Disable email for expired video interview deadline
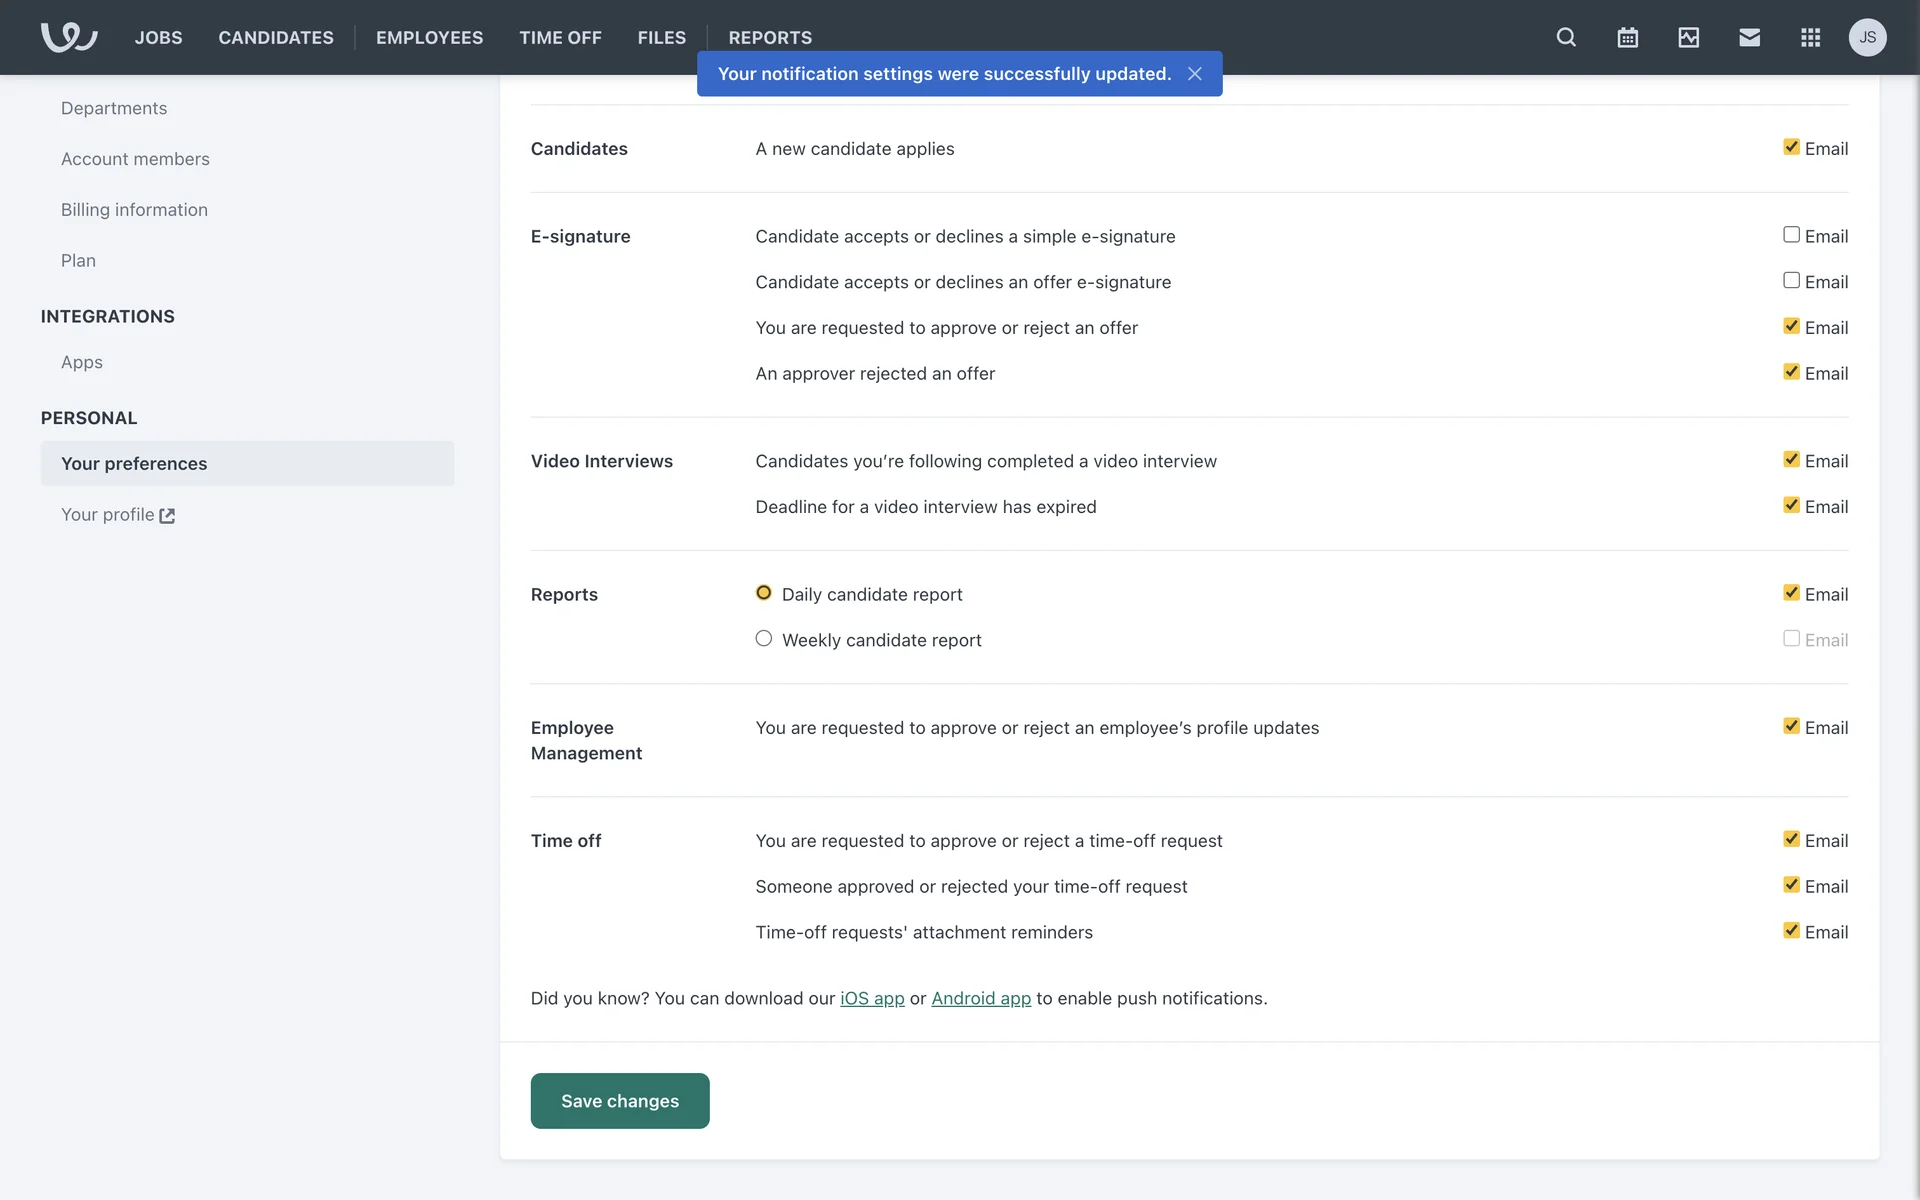The height and width of the screenshot is (1200, 1920). tap(1791, 505)
